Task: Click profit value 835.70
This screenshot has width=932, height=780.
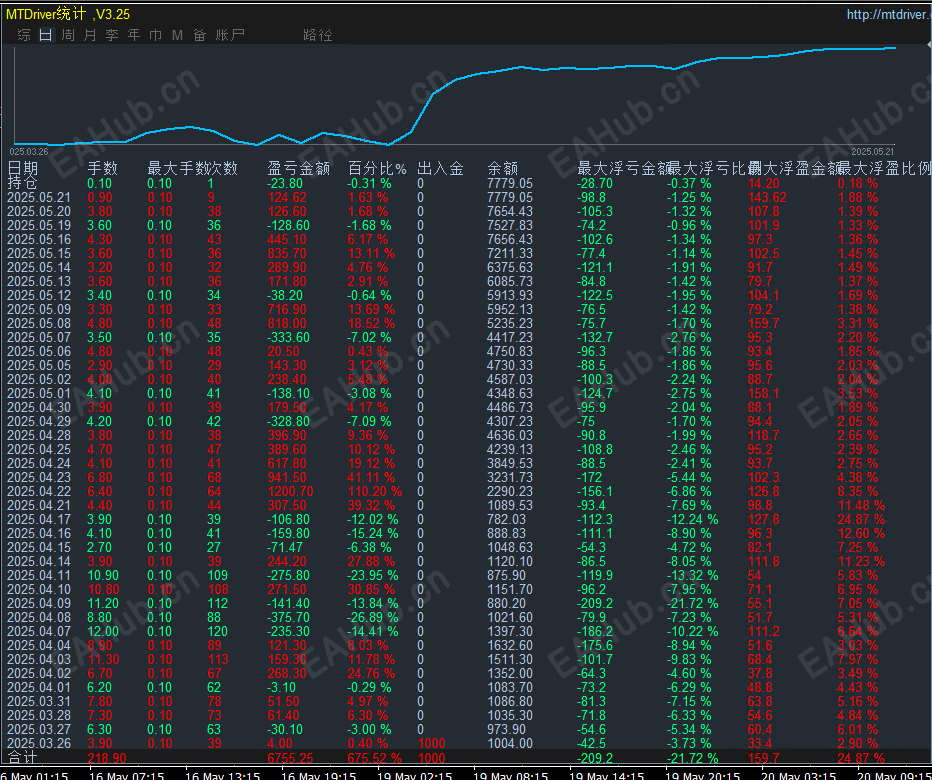Action: pyautogui.click(x=287, y=253)
